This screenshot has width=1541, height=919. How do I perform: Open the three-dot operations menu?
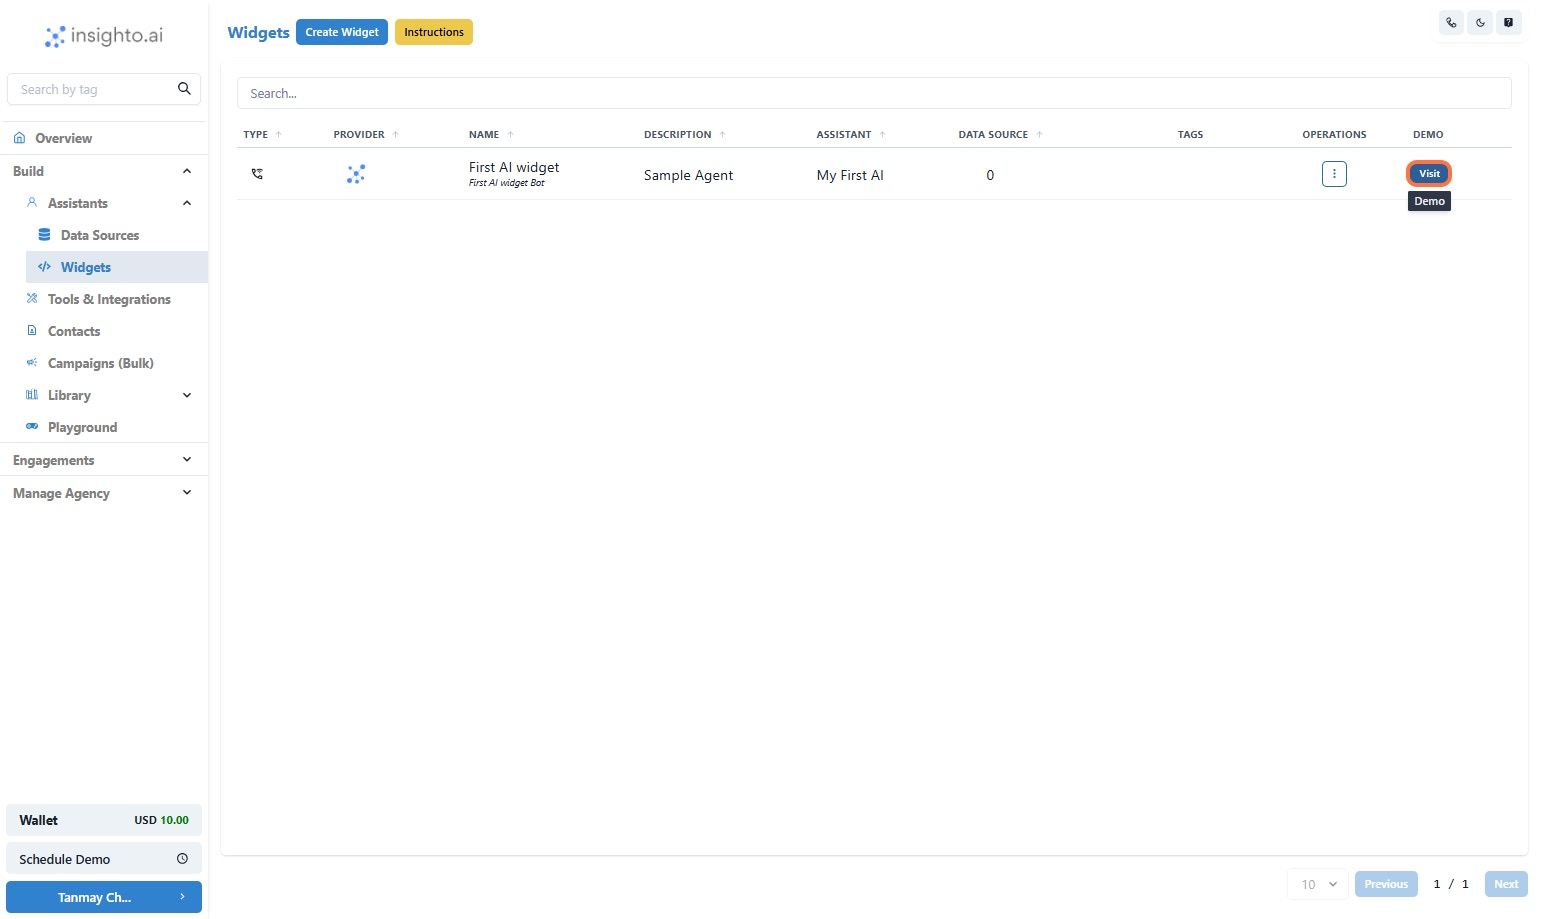(1334, 174)
